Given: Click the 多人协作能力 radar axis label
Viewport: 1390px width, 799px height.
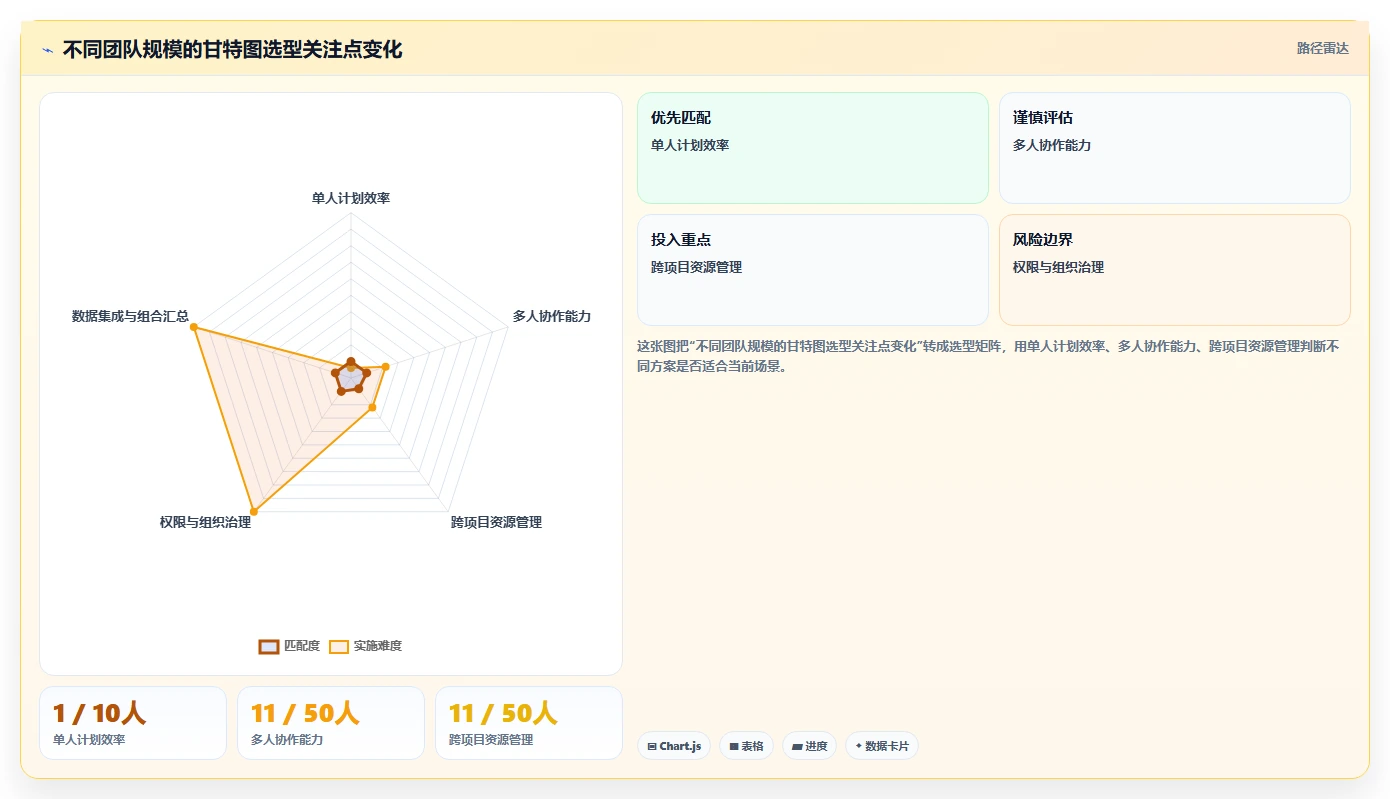Looking at the screenshot, I should tap(552, 316).
